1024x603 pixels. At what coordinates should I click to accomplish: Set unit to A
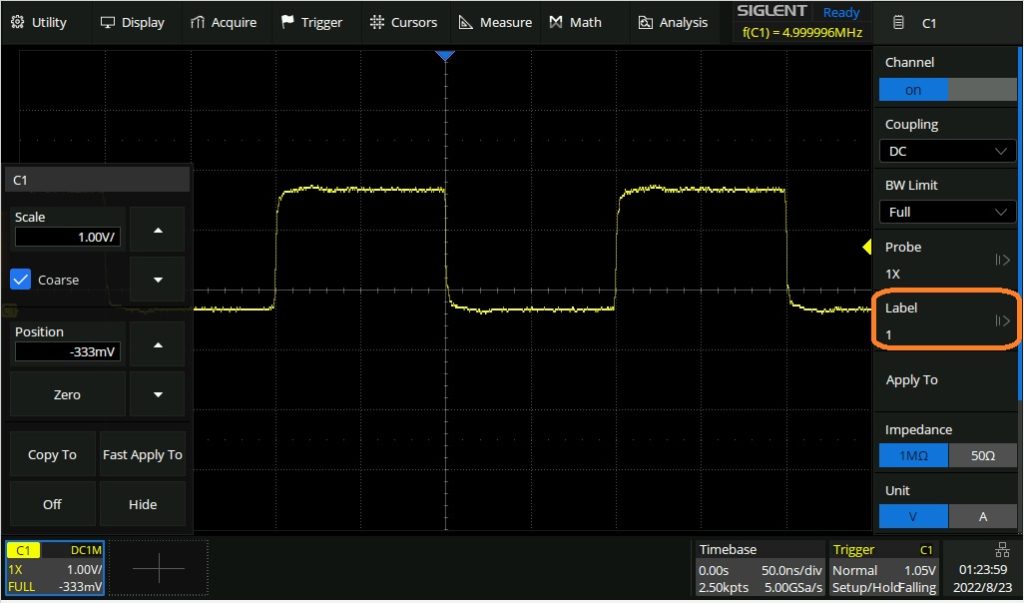click(x=982, y=517)
